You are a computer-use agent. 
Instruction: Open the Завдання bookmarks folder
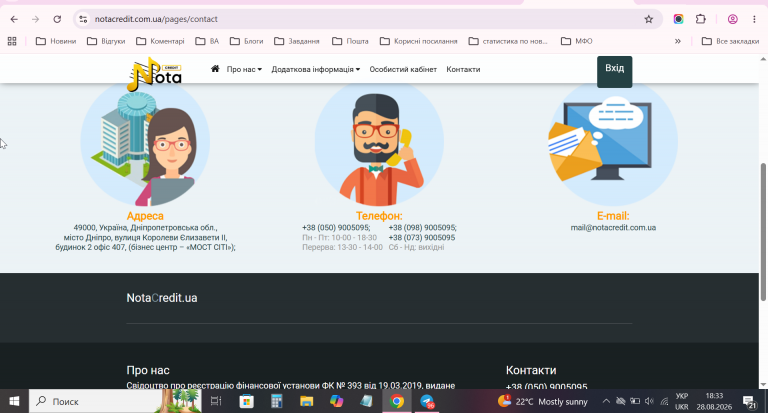pyautogui.click(x=296, y=41)
